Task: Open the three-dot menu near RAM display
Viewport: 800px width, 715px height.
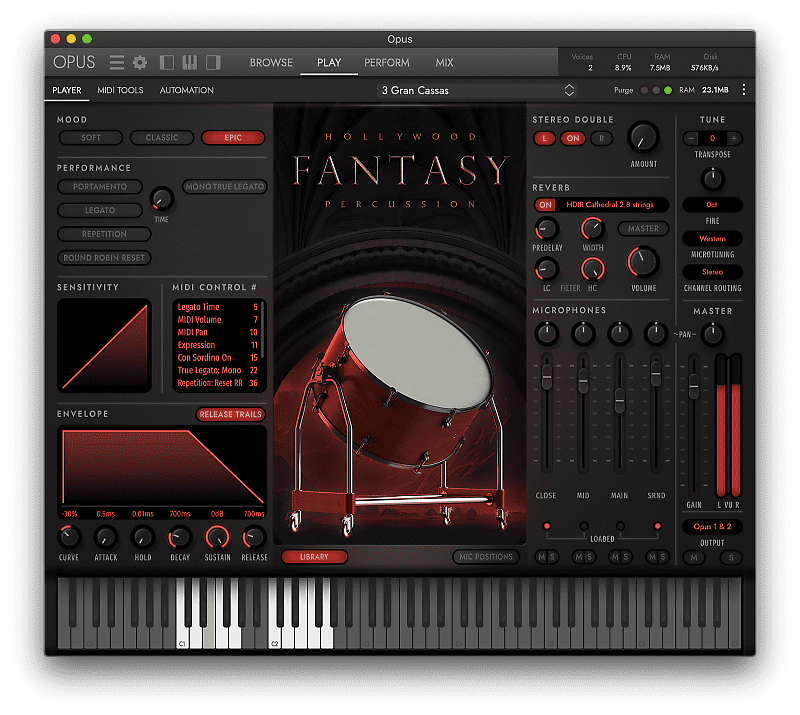Action: (x=744, y=90)
